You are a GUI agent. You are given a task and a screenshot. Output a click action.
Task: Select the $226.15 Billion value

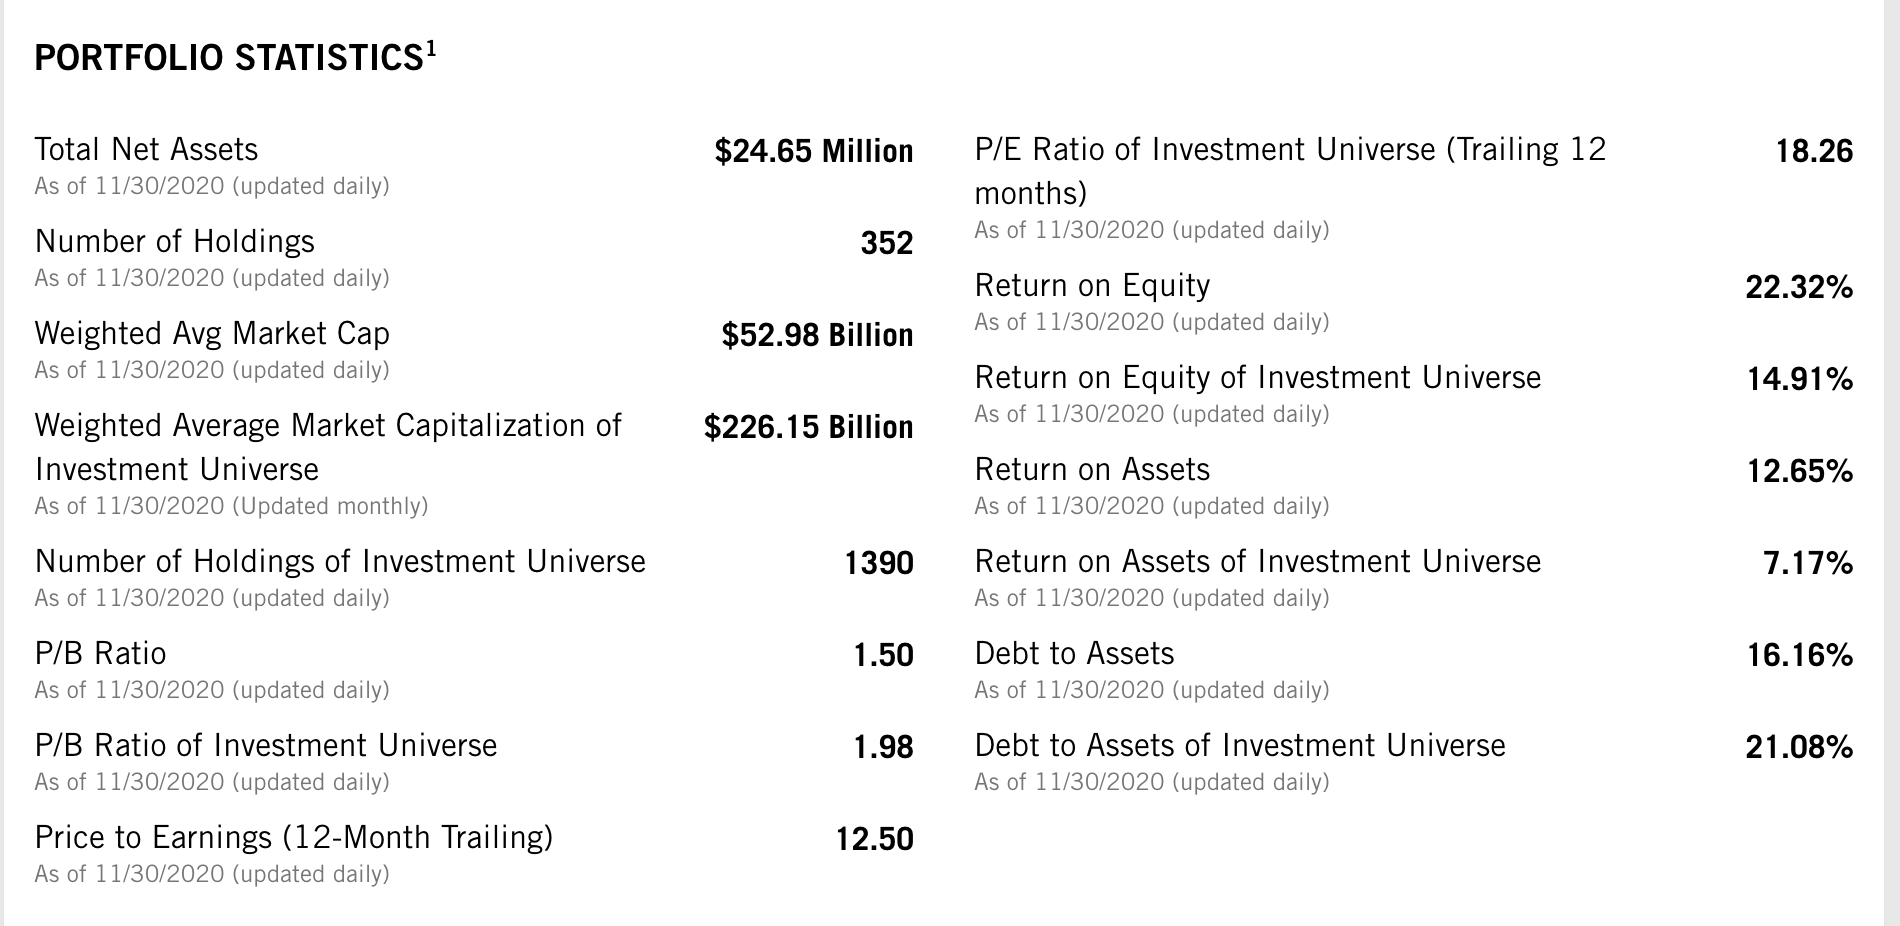click(x=808, y=428)
